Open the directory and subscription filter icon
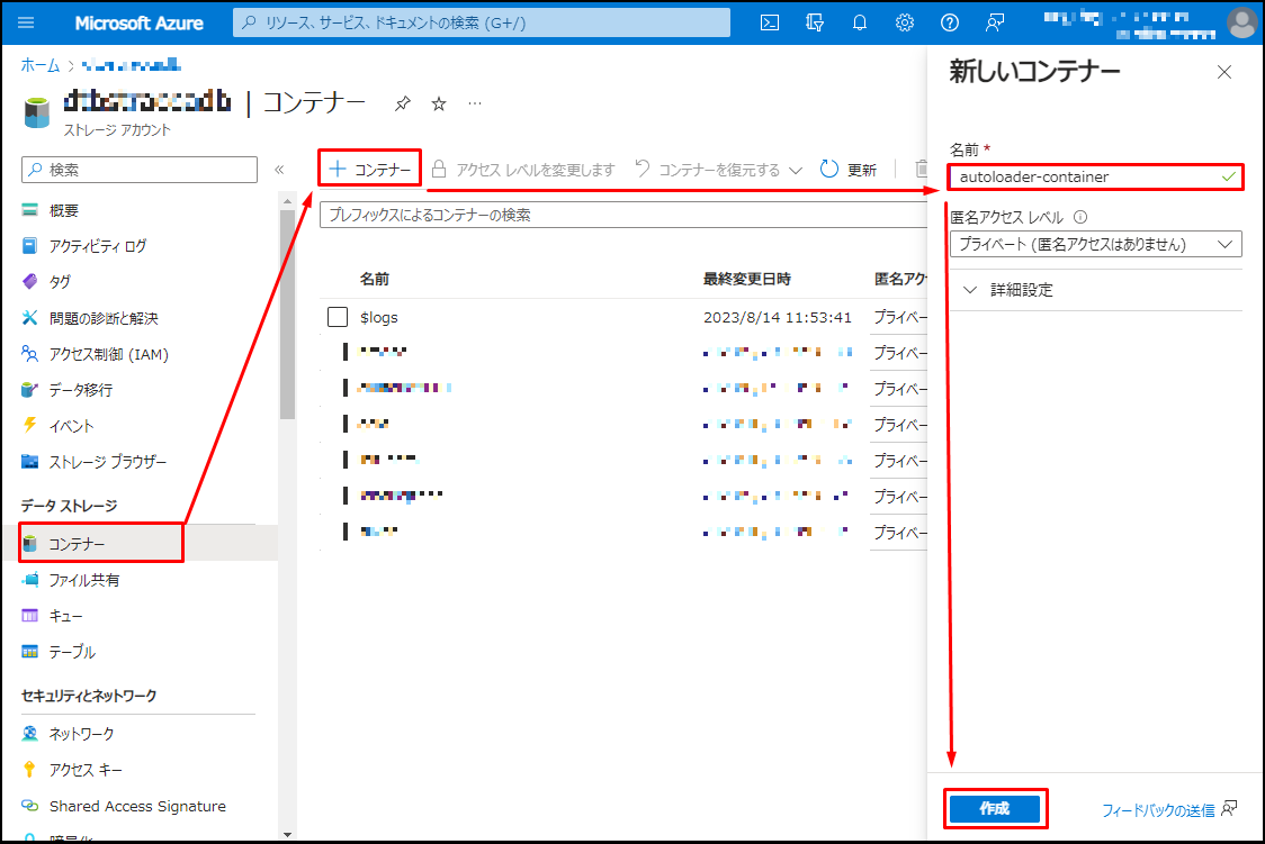 pos(814,22)
